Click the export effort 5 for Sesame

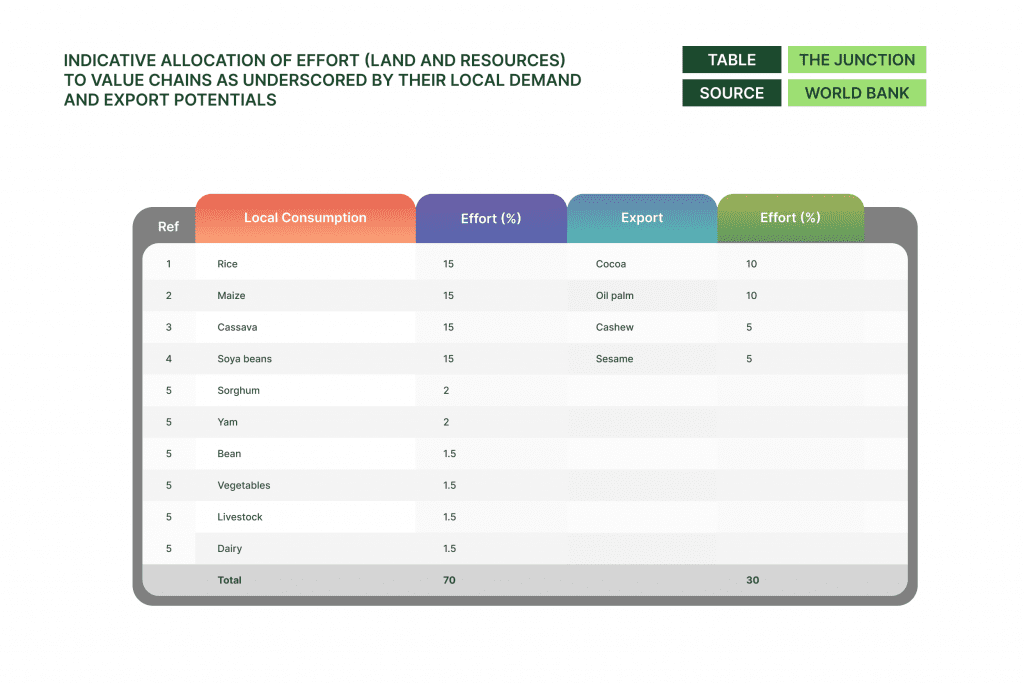(749, 358)
